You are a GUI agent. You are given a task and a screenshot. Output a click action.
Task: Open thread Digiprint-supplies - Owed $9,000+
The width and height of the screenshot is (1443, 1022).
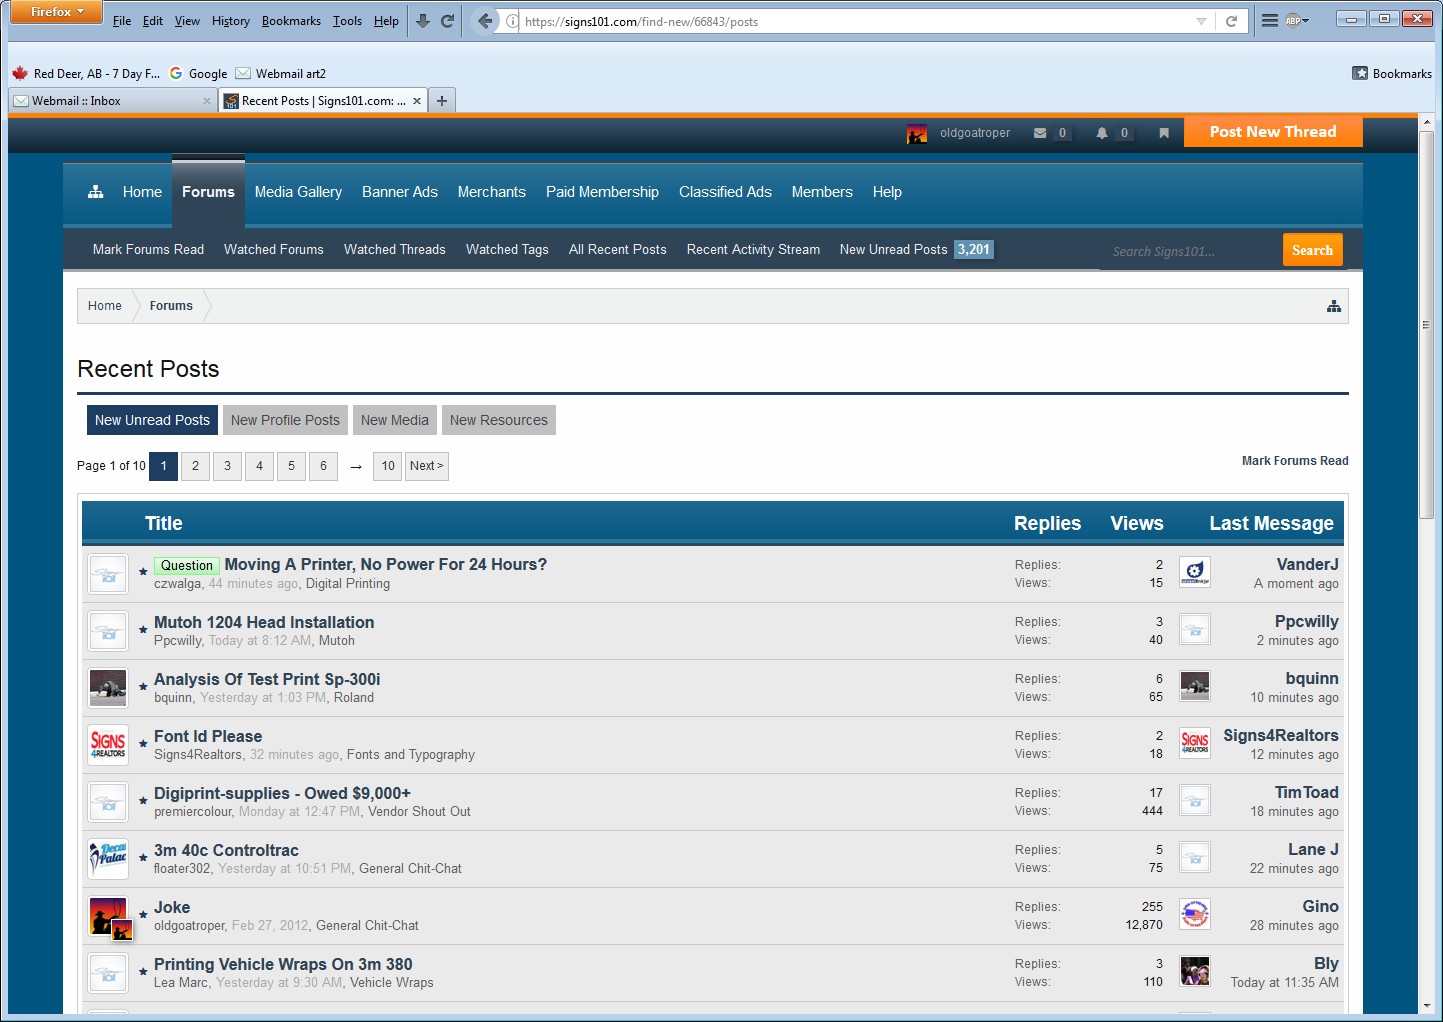pyautogui.click(x=282, y=793)
